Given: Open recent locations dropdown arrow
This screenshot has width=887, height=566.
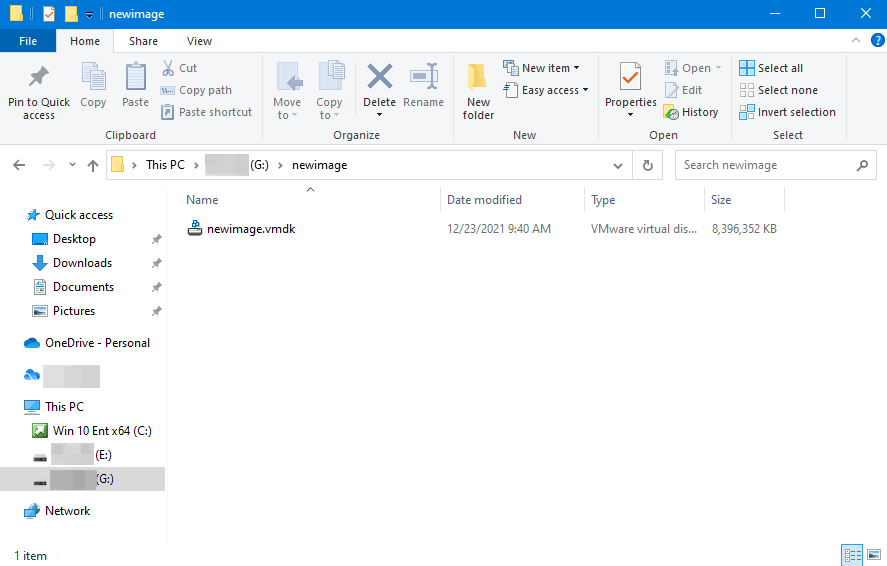Looking at the screenshot, I should [72, 165].
